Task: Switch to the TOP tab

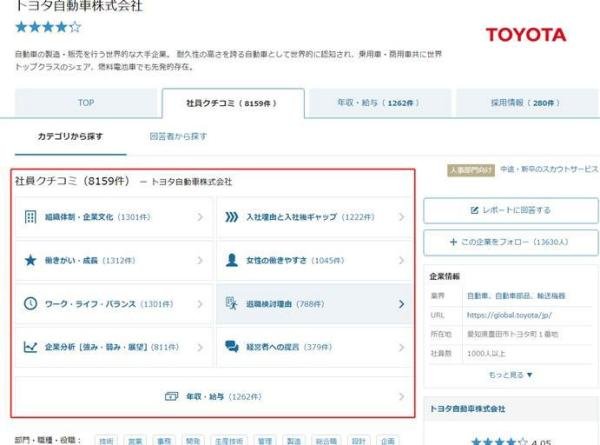Action: click(86, 103)
